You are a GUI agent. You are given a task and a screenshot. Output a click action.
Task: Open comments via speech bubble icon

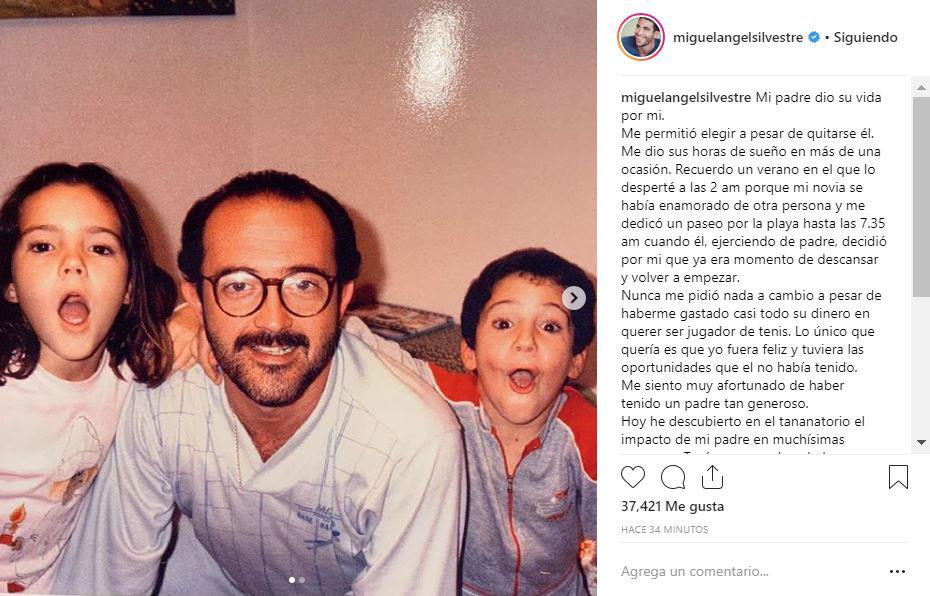(673, 477)
